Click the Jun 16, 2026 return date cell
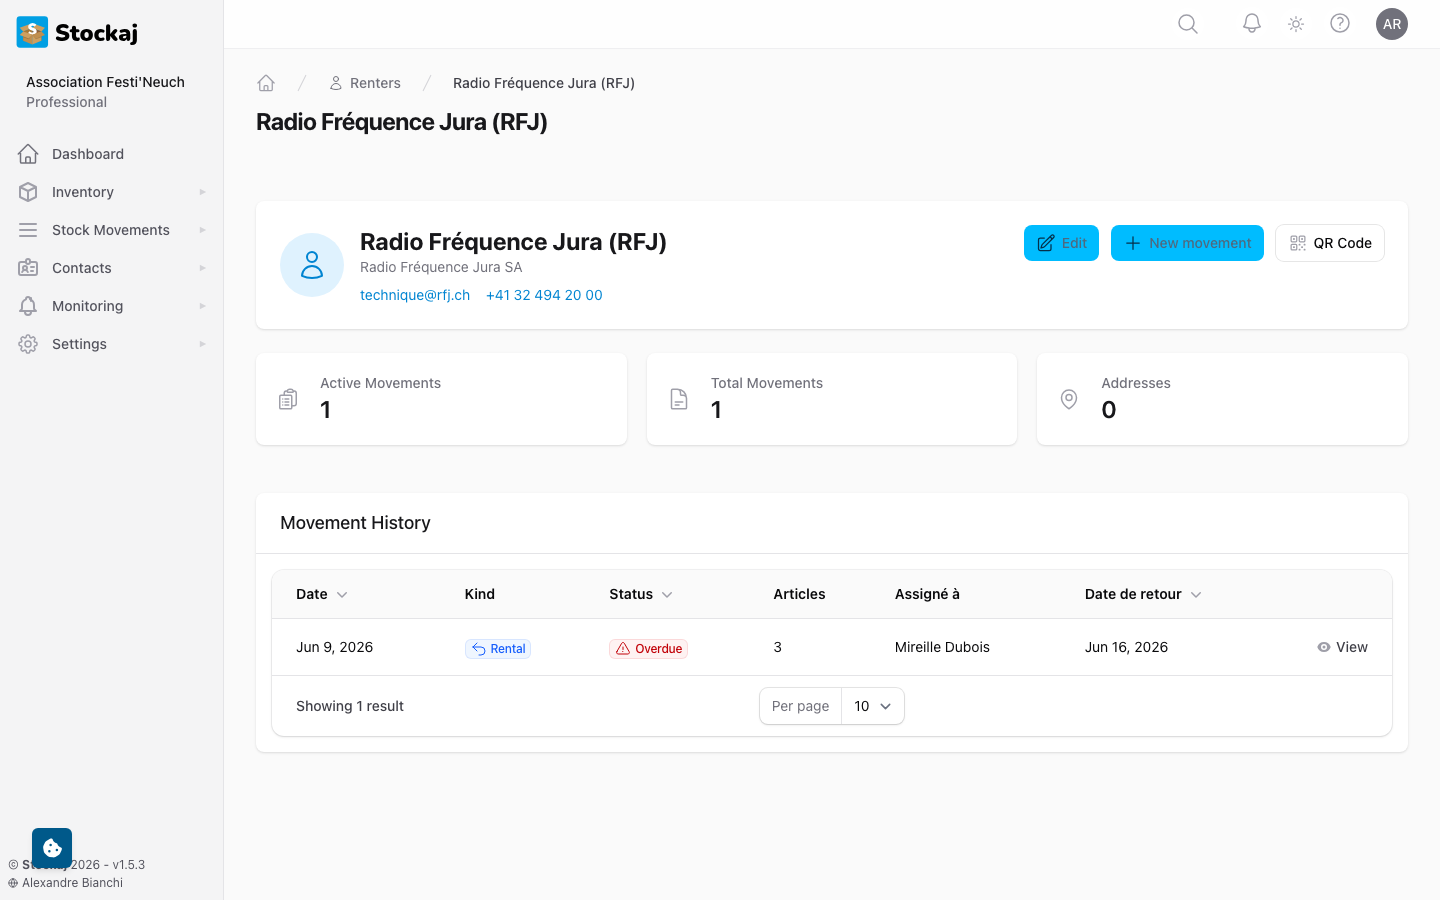Screen dimensions: 1440x900 click(x=1126, y=647)
